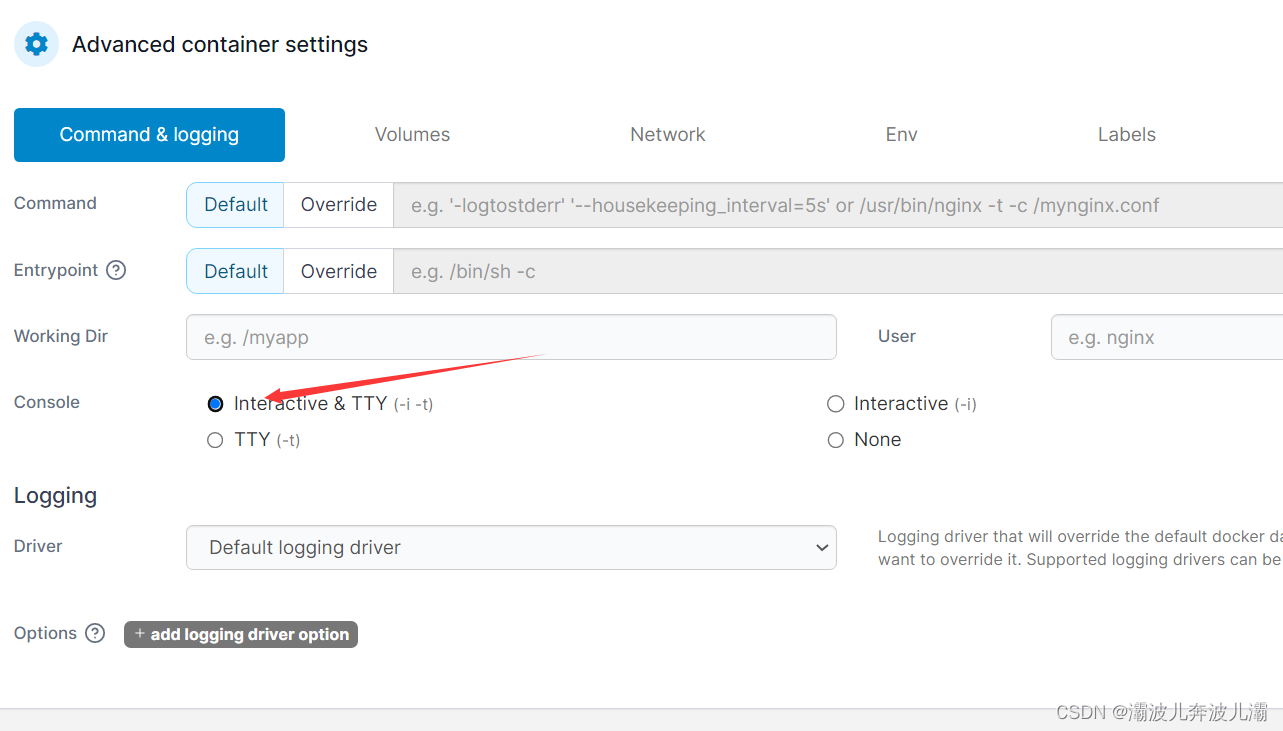This screenshot has width=1283, height=731.
Task: Open the Entrypoint help question-mark icon
Action: tap(116, 270)
